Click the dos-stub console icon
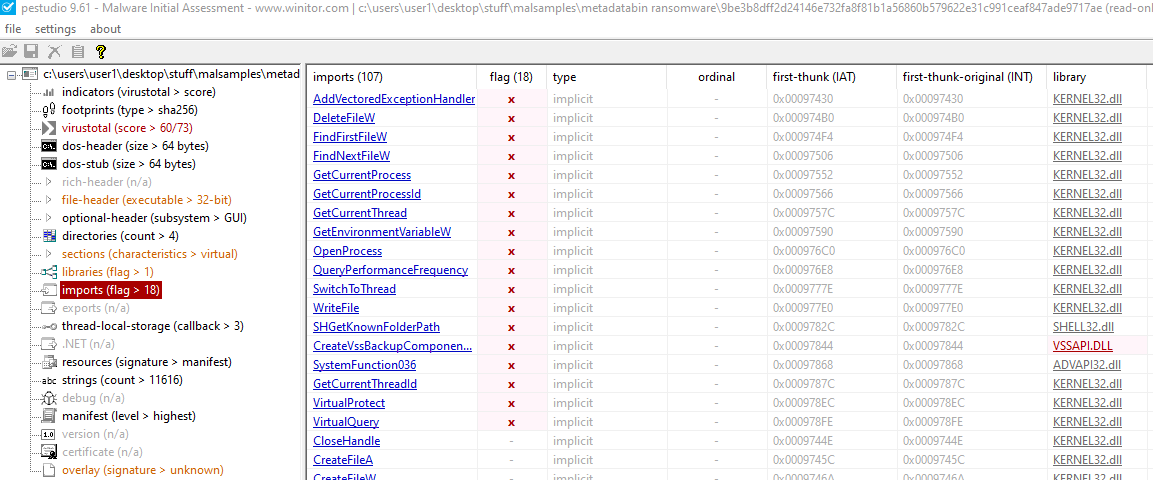Screen dimensions: 1153x480 click(49, 164)
